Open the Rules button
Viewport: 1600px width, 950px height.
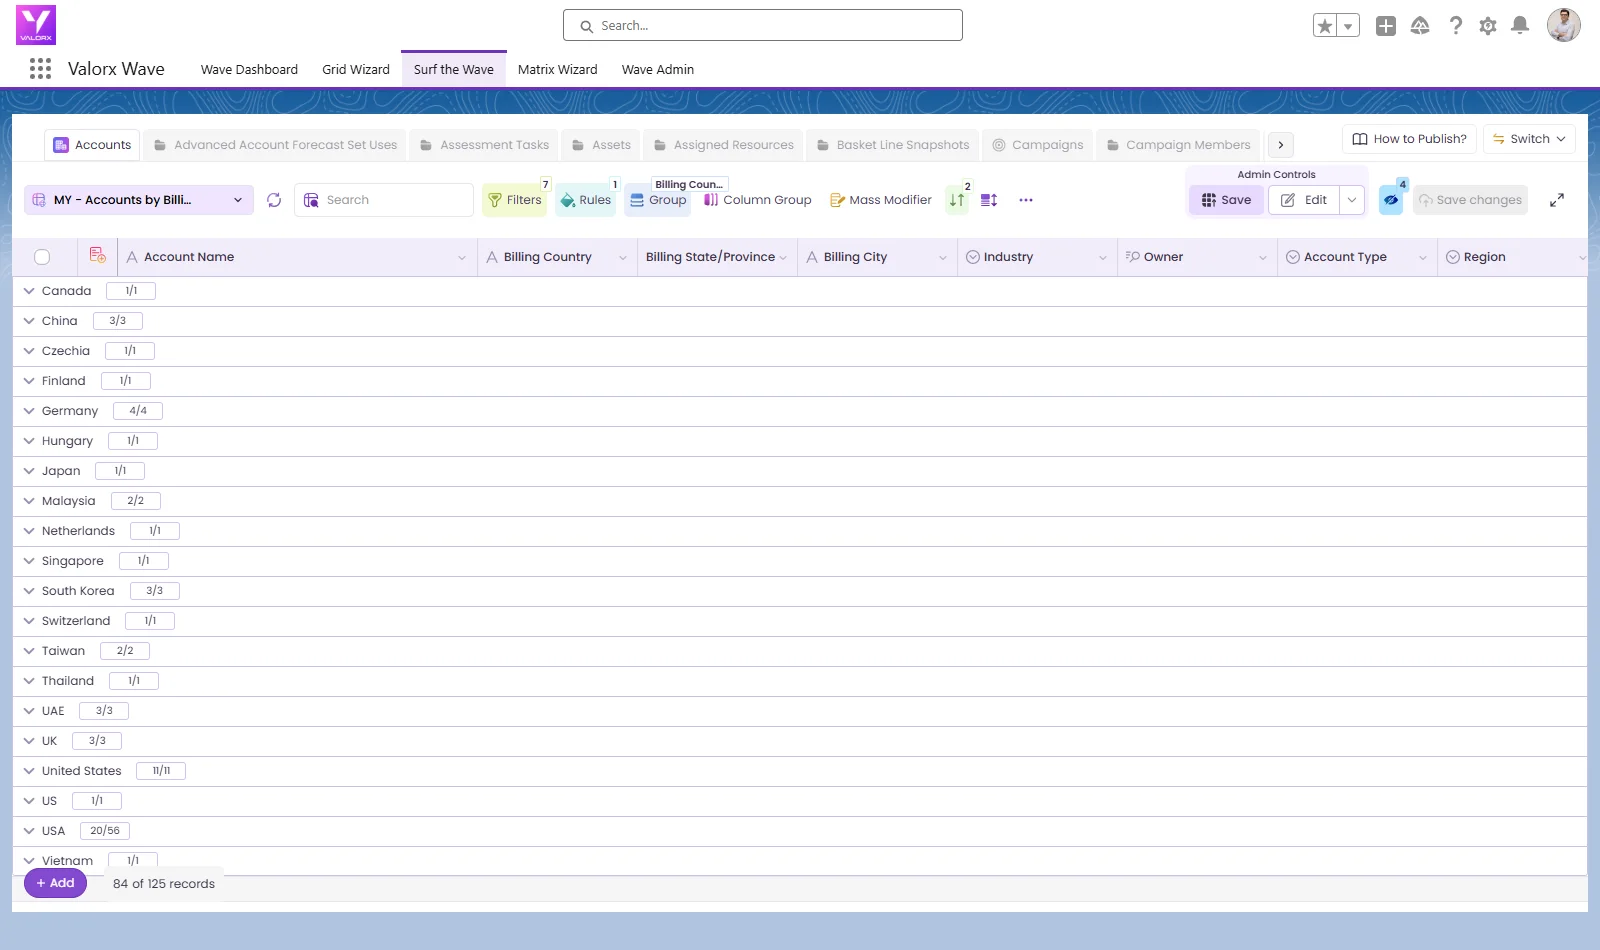[x=586, y=200]
